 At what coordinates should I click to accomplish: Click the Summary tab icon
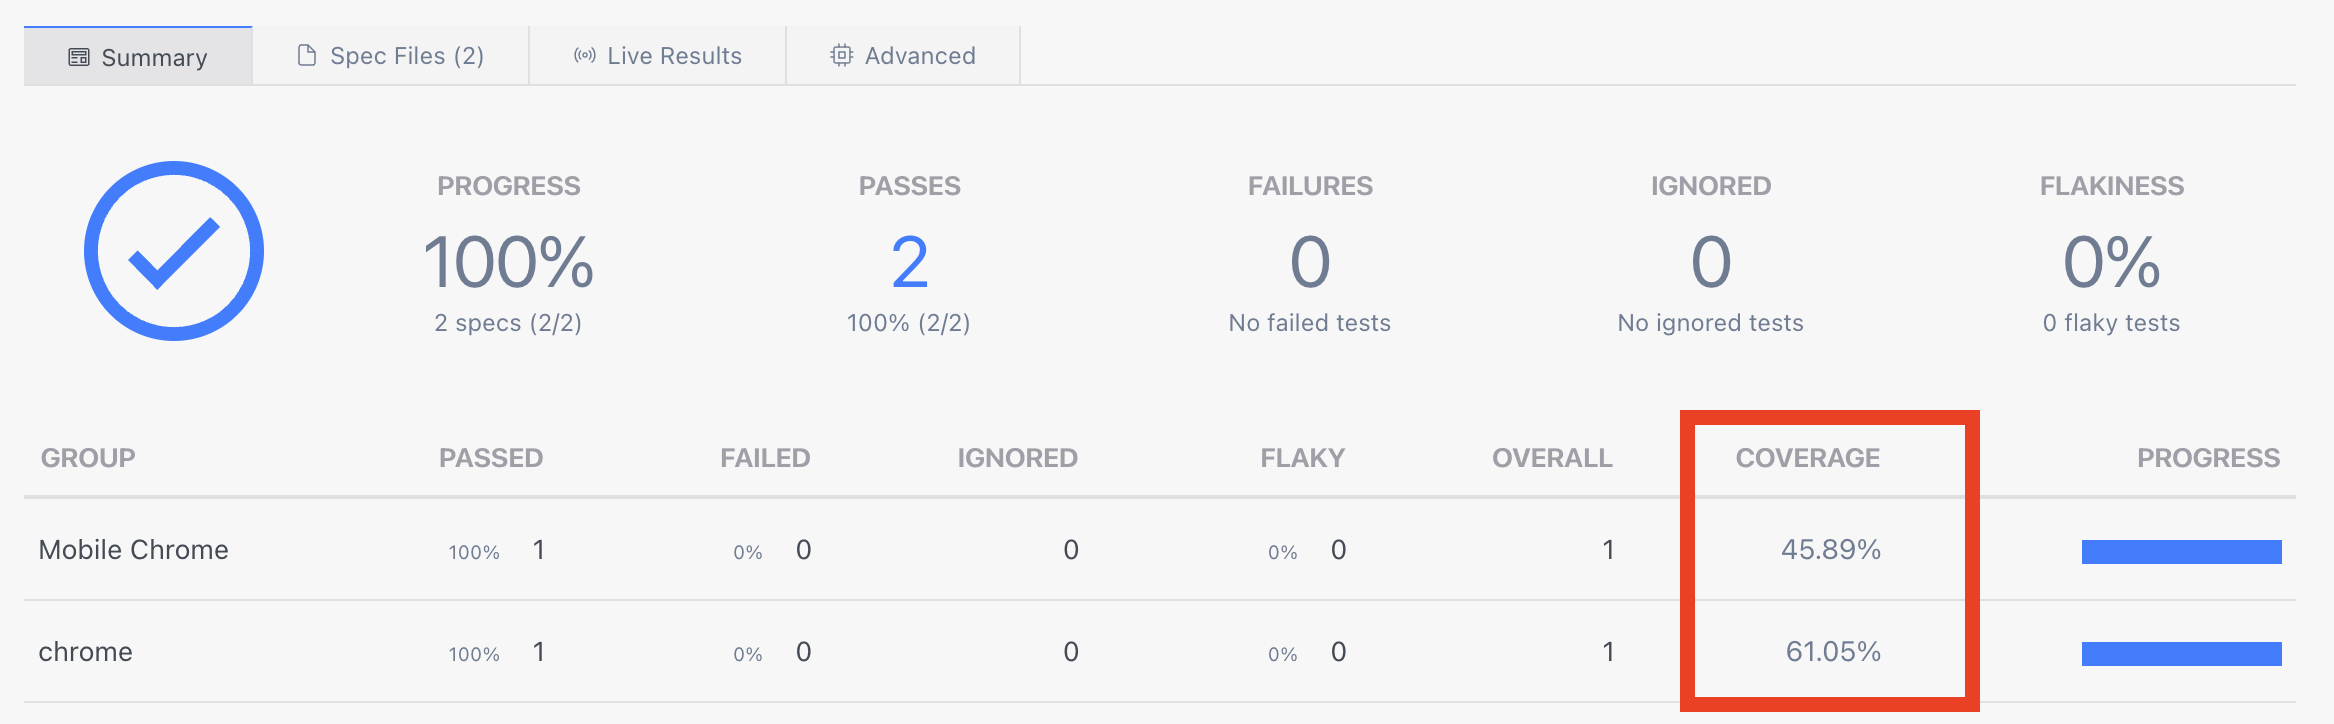(79, 57)
